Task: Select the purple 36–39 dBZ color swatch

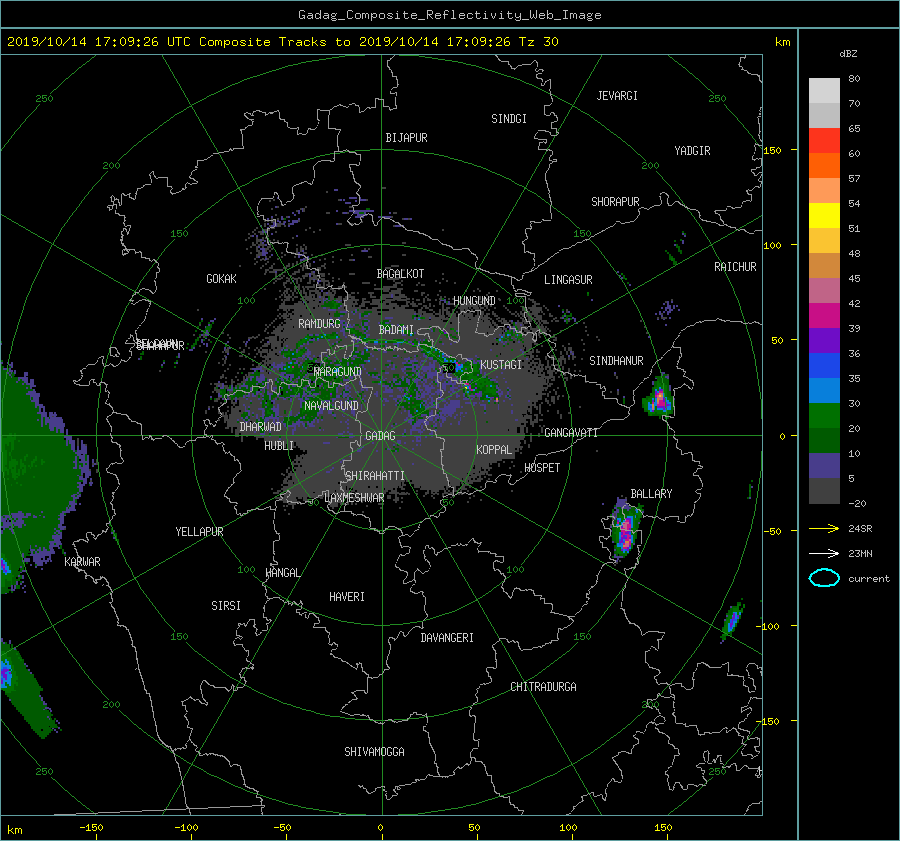Action: [824, 340]
